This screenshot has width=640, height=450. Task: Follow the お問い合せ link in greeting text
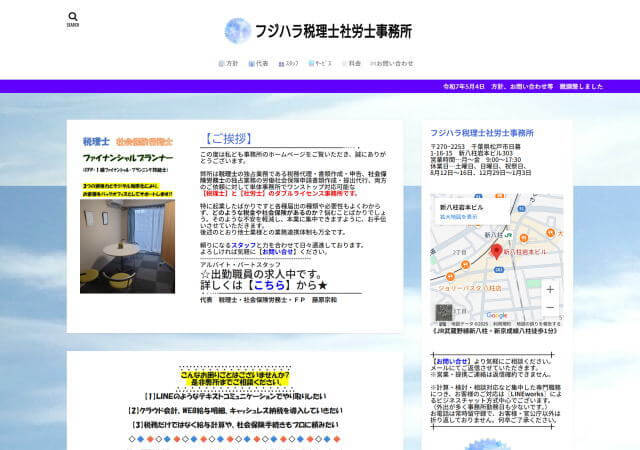[278, 252]
